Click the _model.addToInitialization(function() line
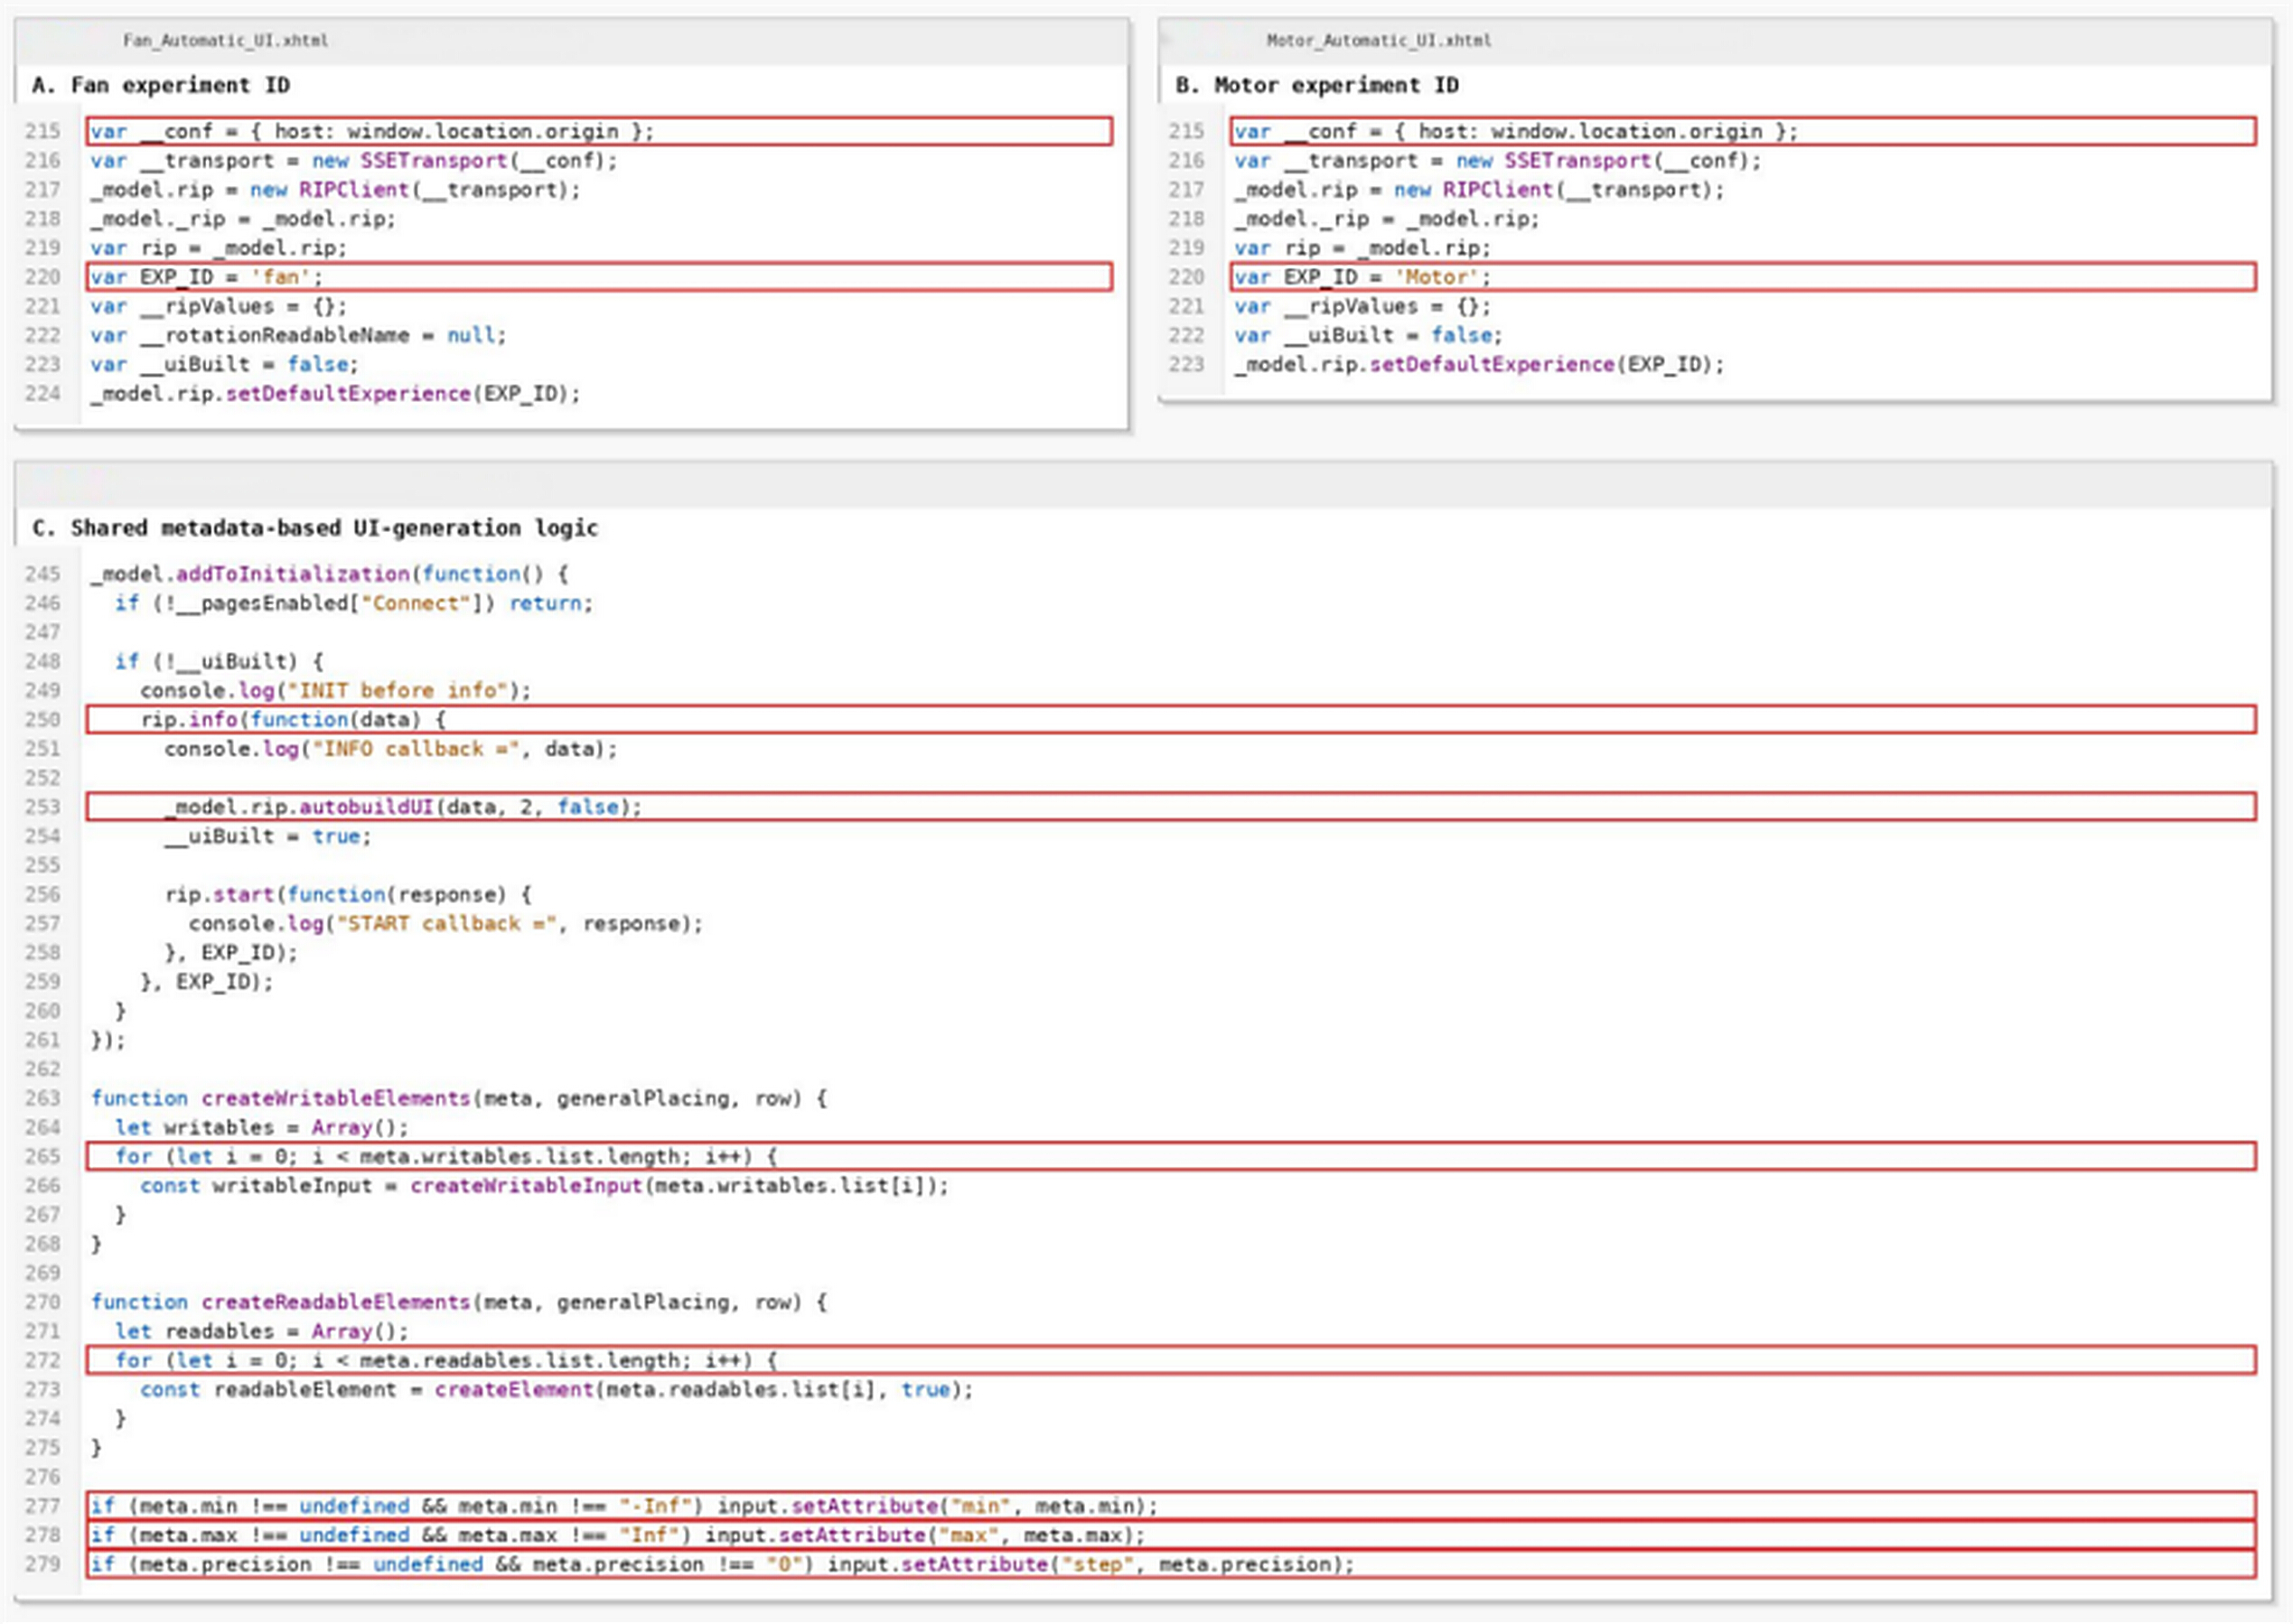 (330, 574)
